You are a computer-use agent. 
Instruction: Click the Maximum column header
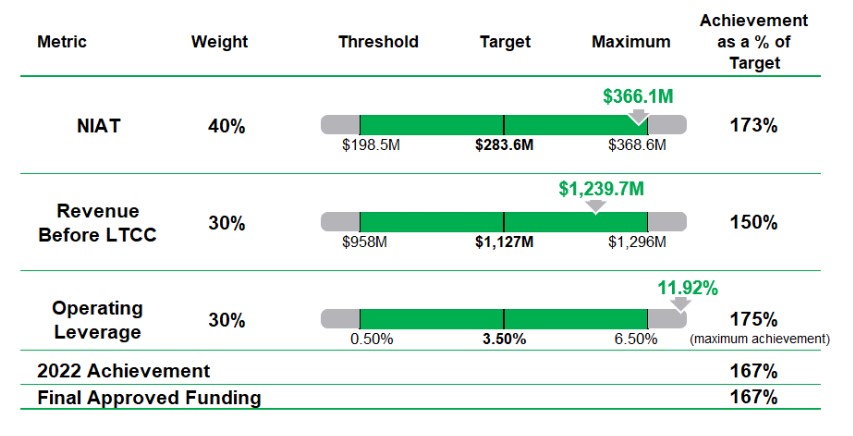(x=631, y=42)
